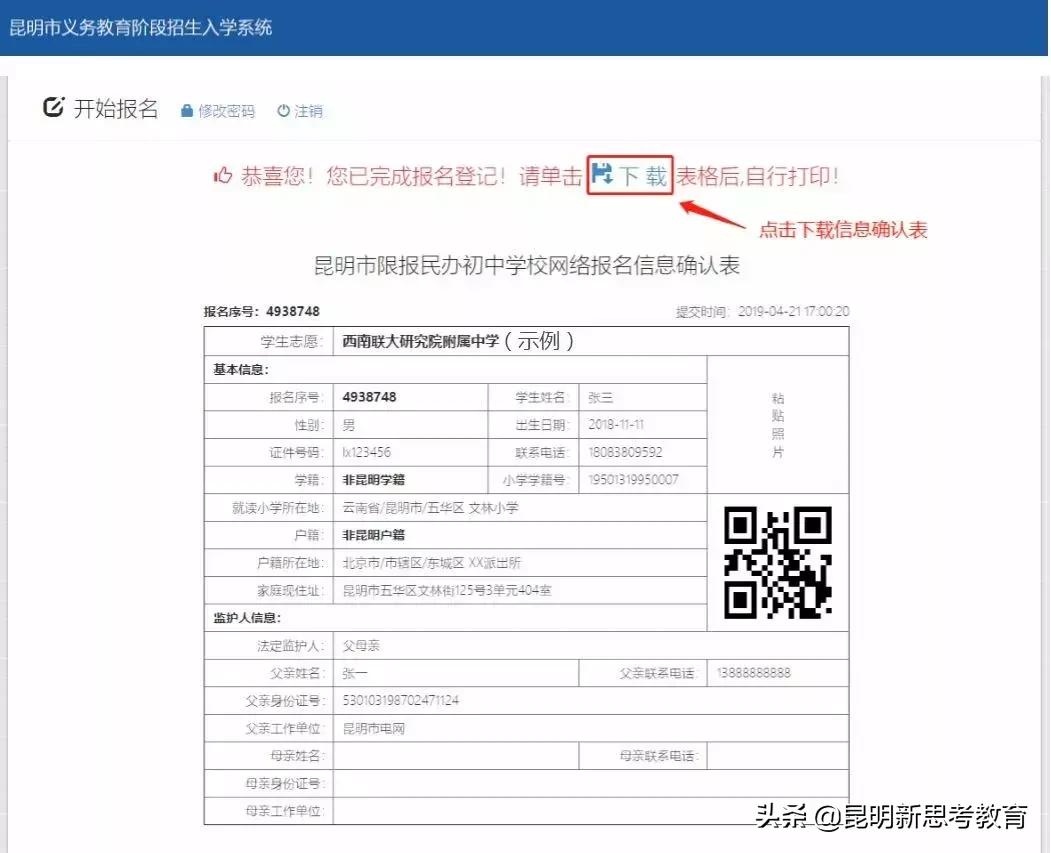
Task: Click the 粘贴照片 photo placeholder area
Action: point(778,424)
